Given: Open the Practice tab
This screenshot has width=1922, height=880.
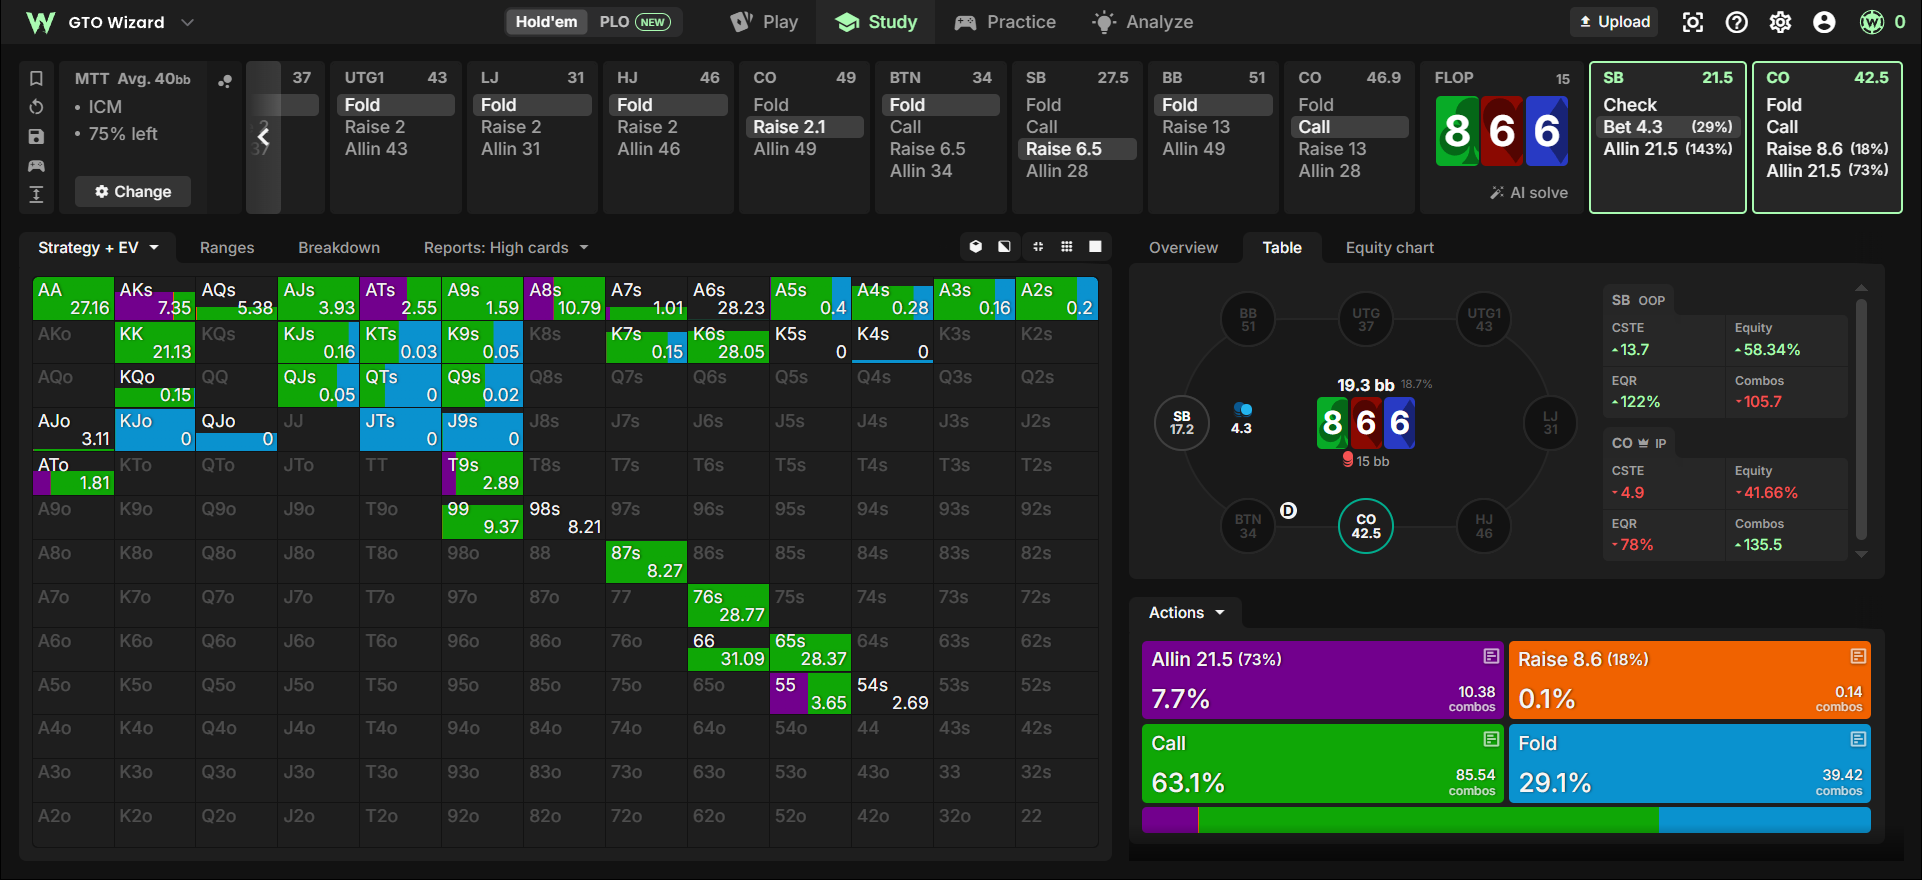Looking at the screenshot, I should [x=1005, y=22].
